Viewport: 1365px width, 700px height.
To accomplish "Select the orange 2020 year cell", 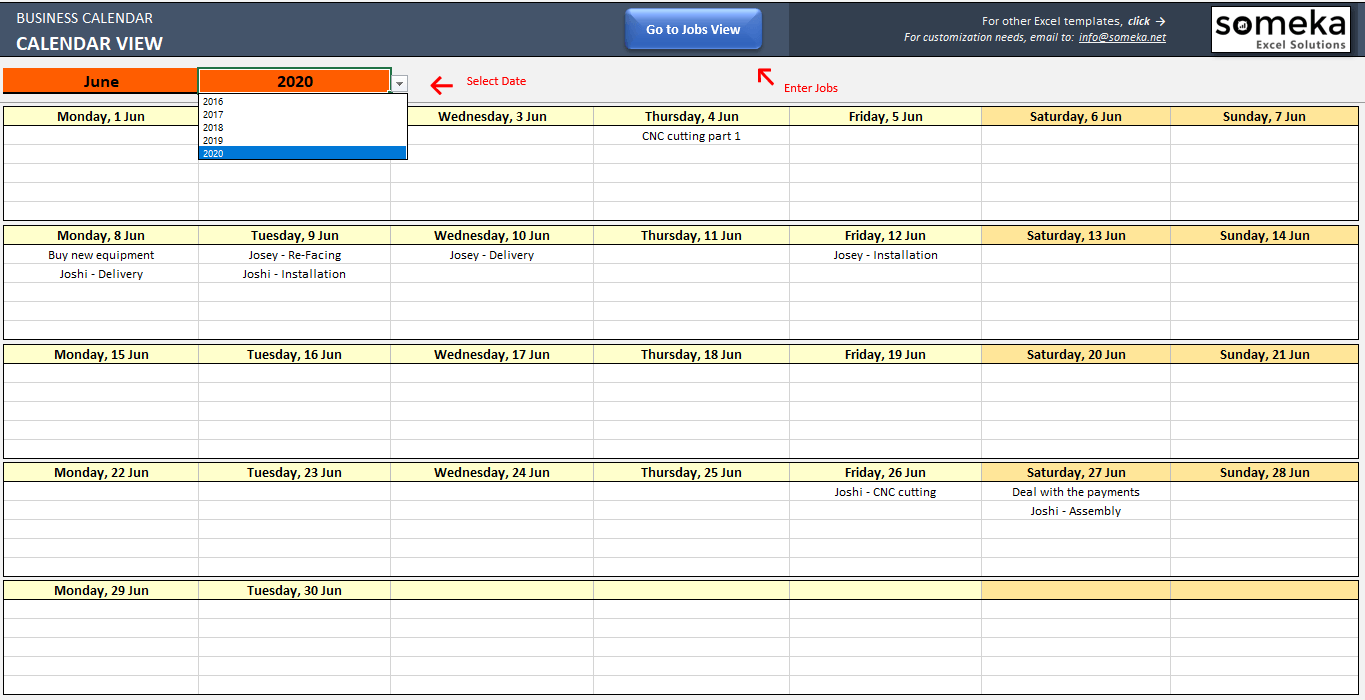I will pos(294,82).
